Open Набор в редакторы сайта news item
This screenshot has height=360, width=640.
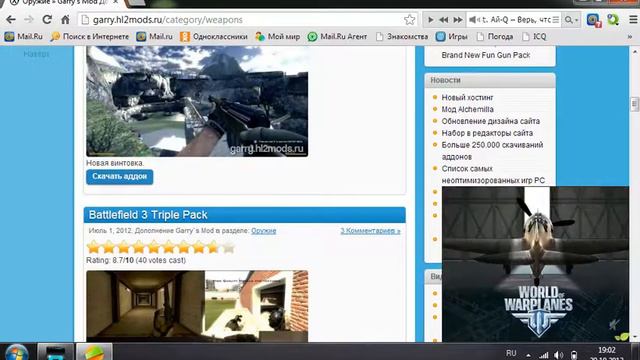pos(487,133)
